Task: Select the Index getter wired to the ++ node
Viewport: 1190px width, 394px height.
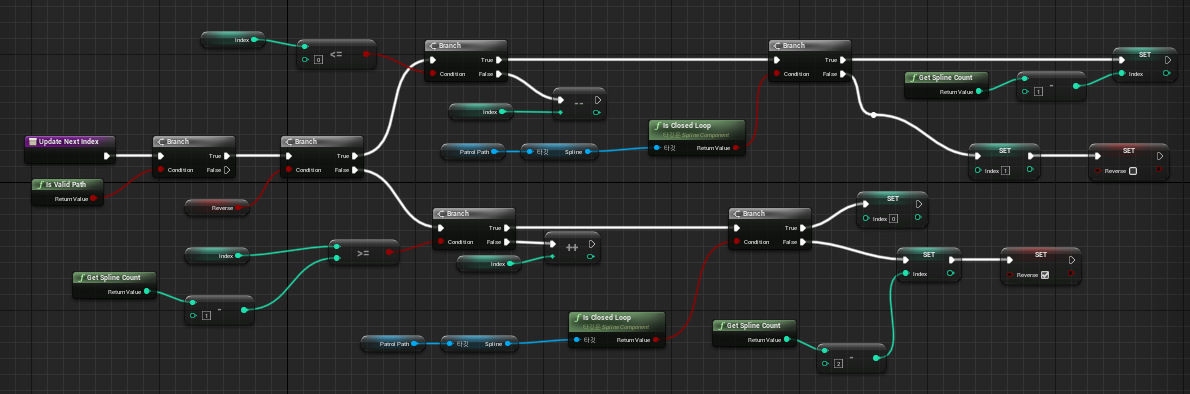Action: [489, 263]
